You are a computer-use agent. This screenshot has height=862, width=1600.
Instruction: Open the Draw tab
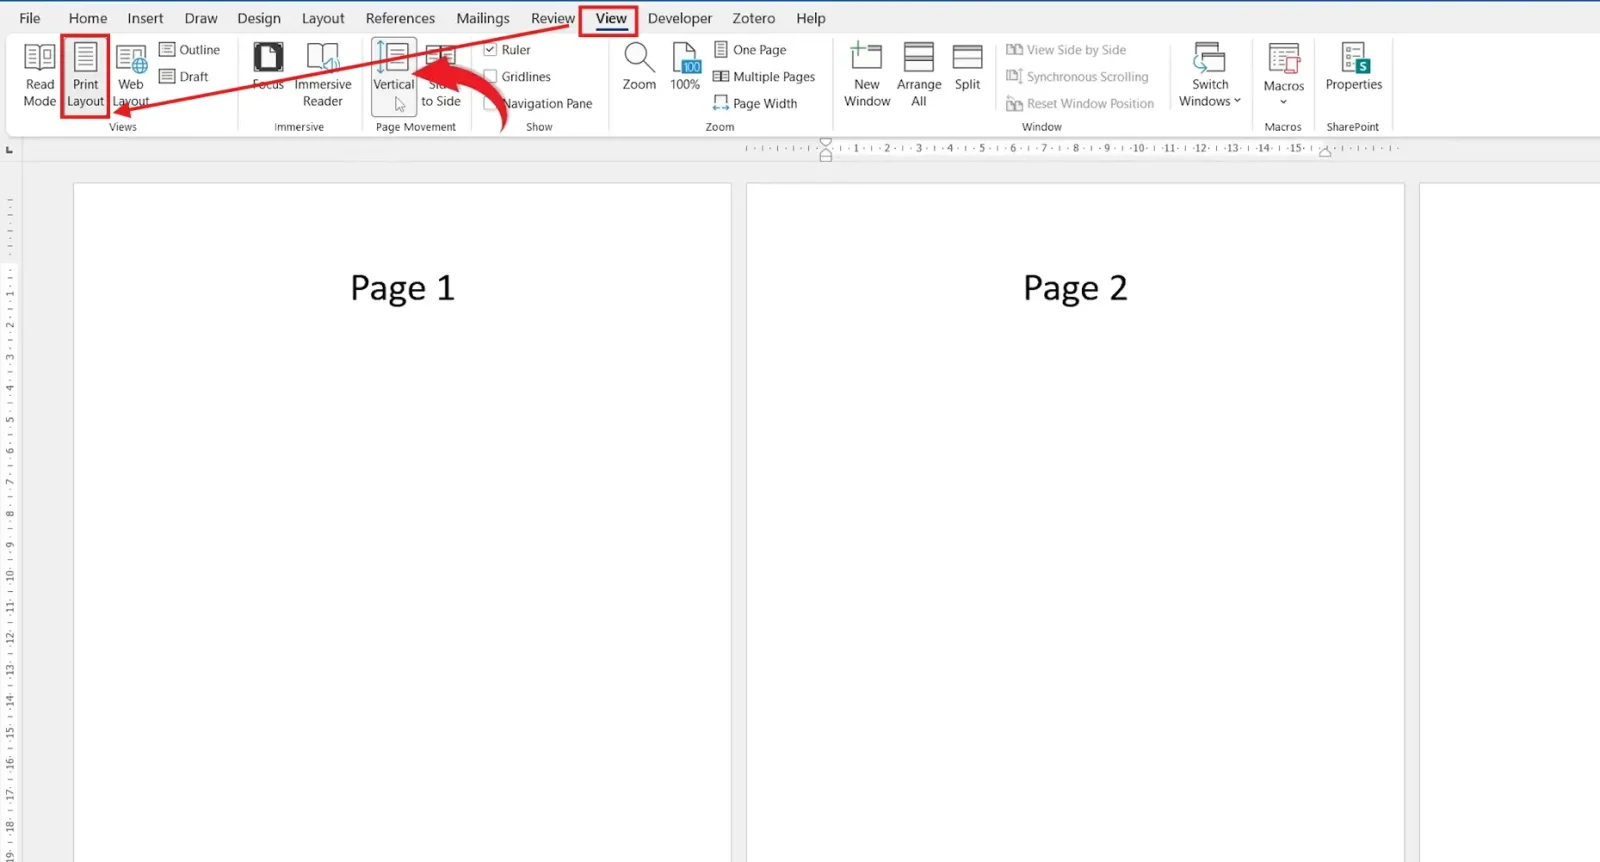click(x=201, y=18)
